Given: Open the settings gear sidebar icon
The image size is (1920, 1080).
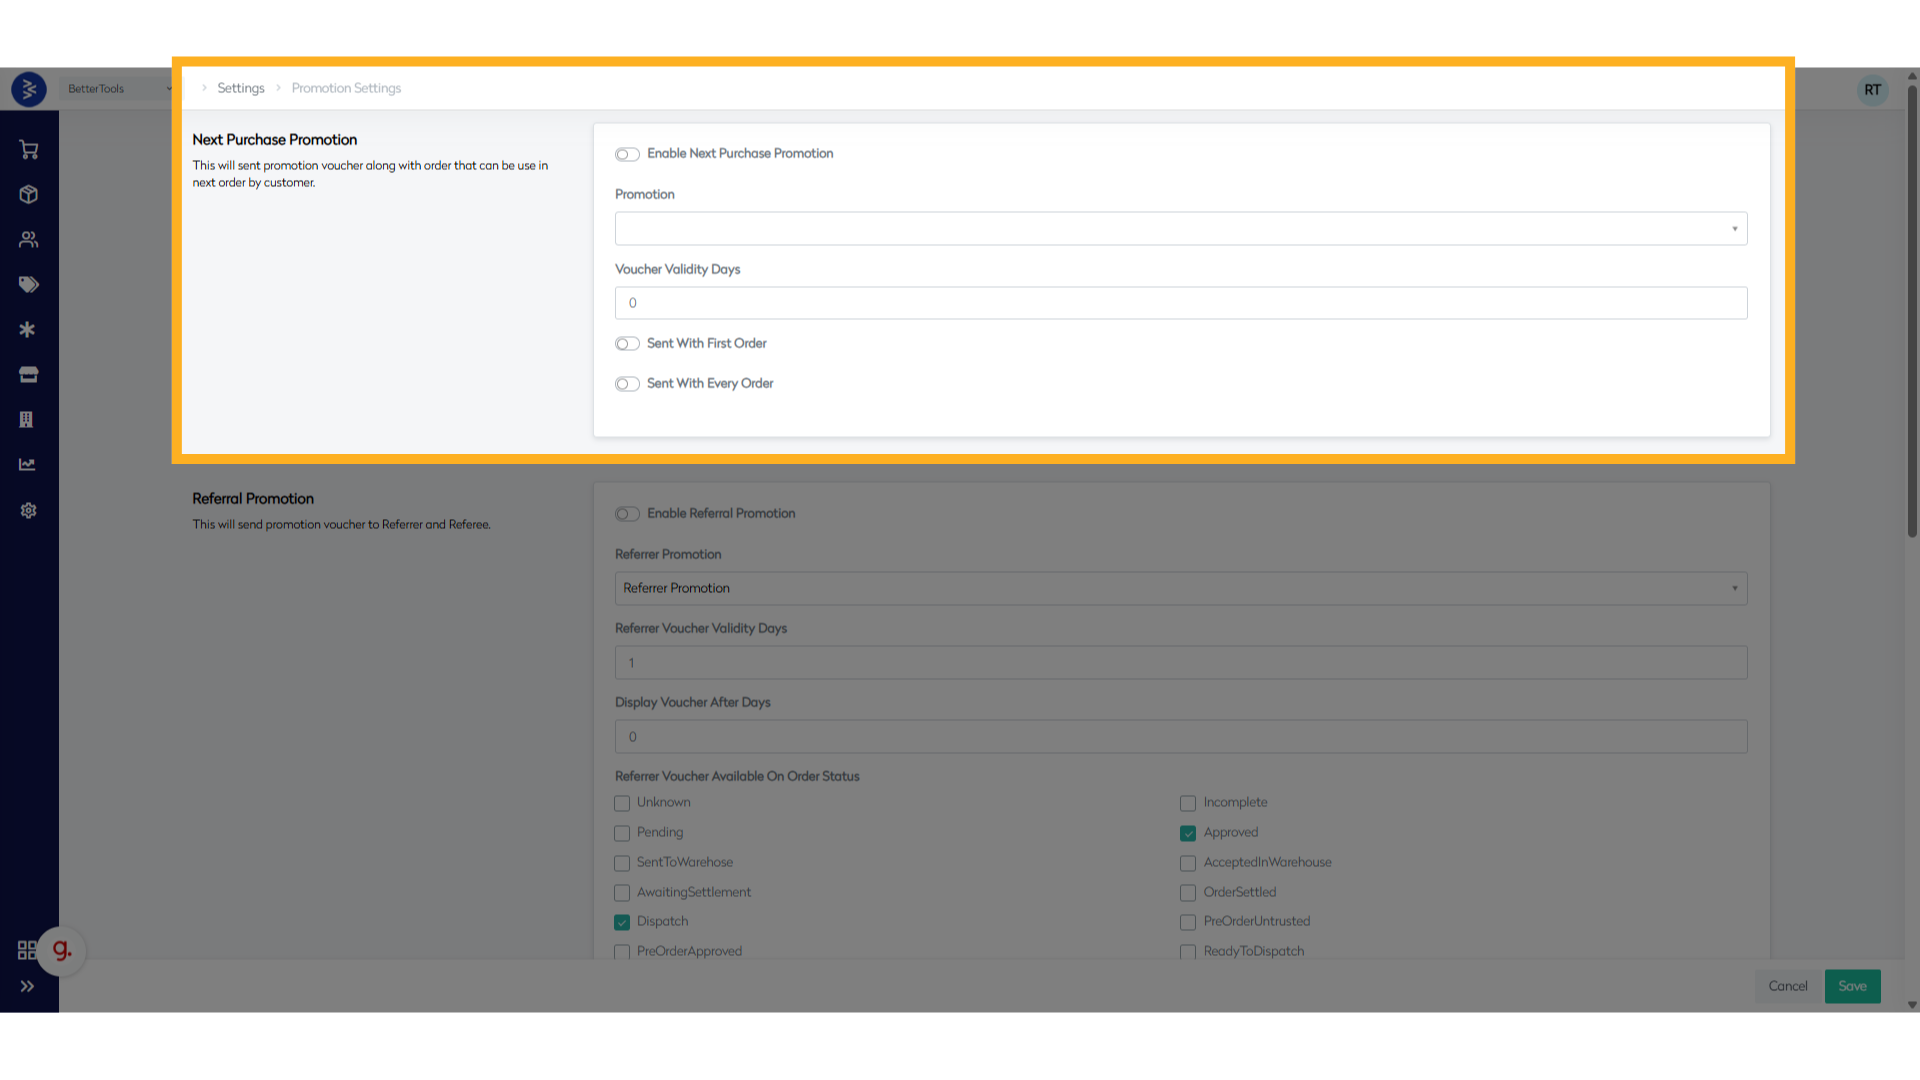Looking at the screenshot, I should tap(28, 511).
